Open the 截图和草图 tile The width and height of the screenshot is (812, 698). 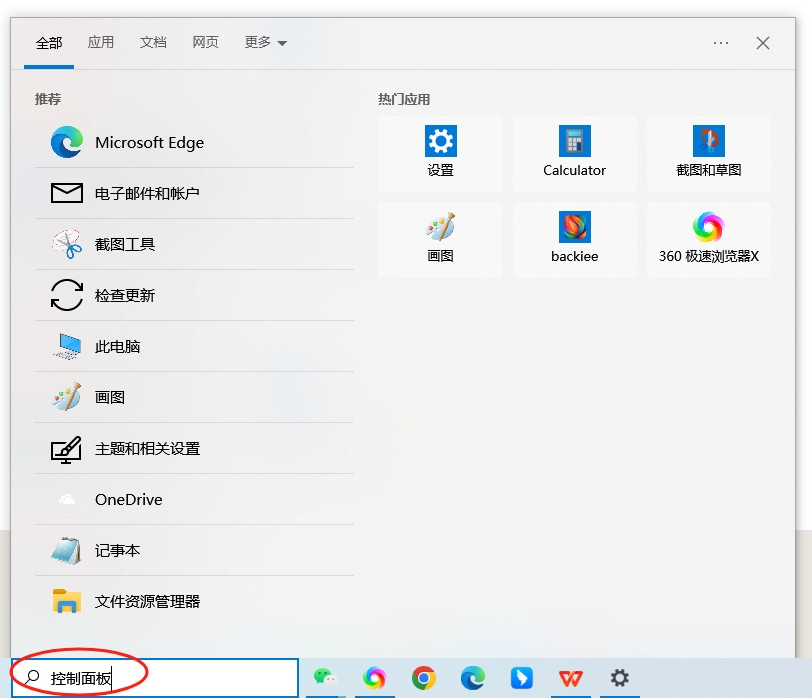click(708, 154)
